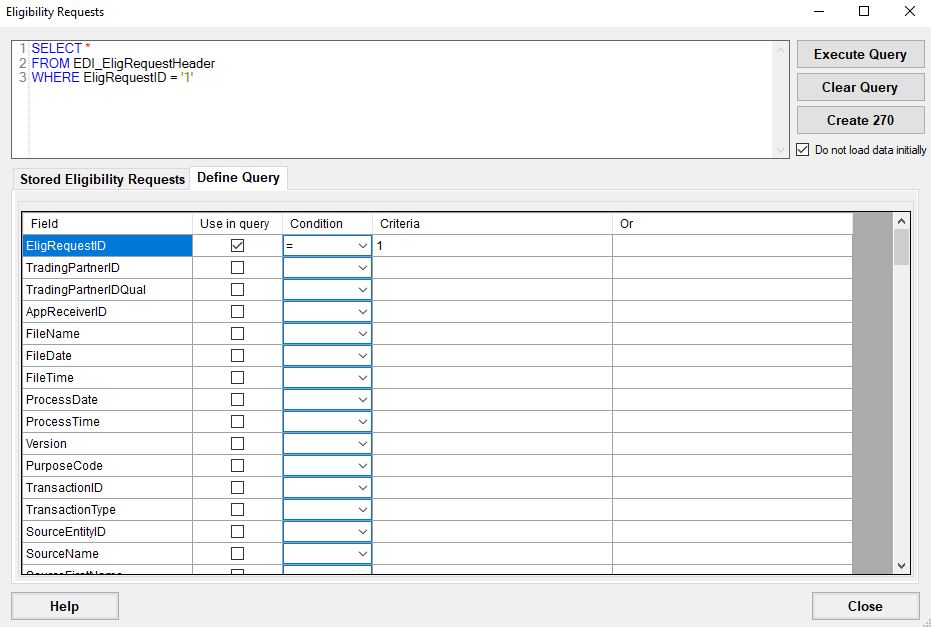Image resolution: width=931 pixels, height=627 pixels.
Task: Click the Field column header
Action: point(107,224)
